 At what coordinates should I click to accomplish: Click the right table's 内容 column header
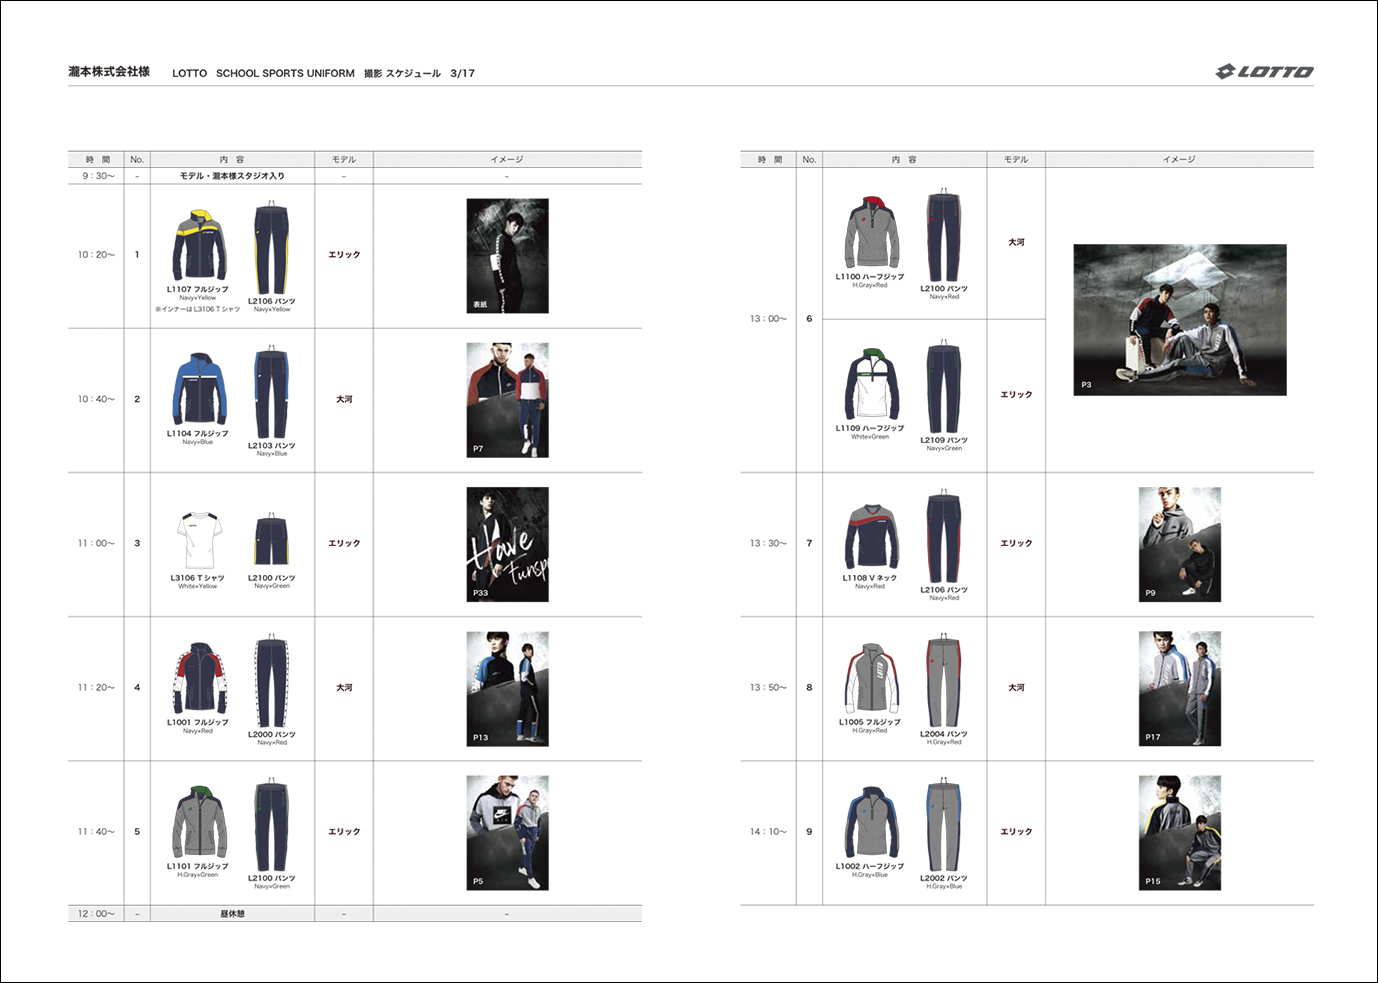click(904, 159)
